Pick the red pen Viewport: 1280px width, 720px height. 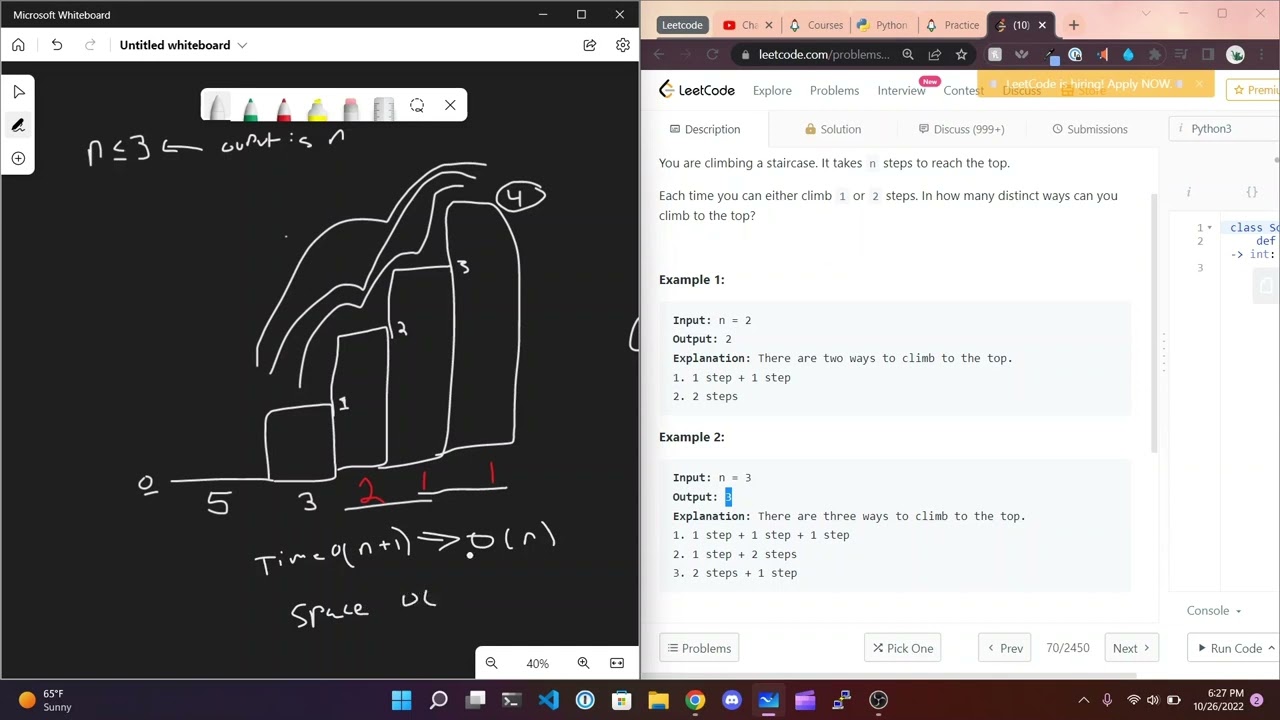pos(284,107)
